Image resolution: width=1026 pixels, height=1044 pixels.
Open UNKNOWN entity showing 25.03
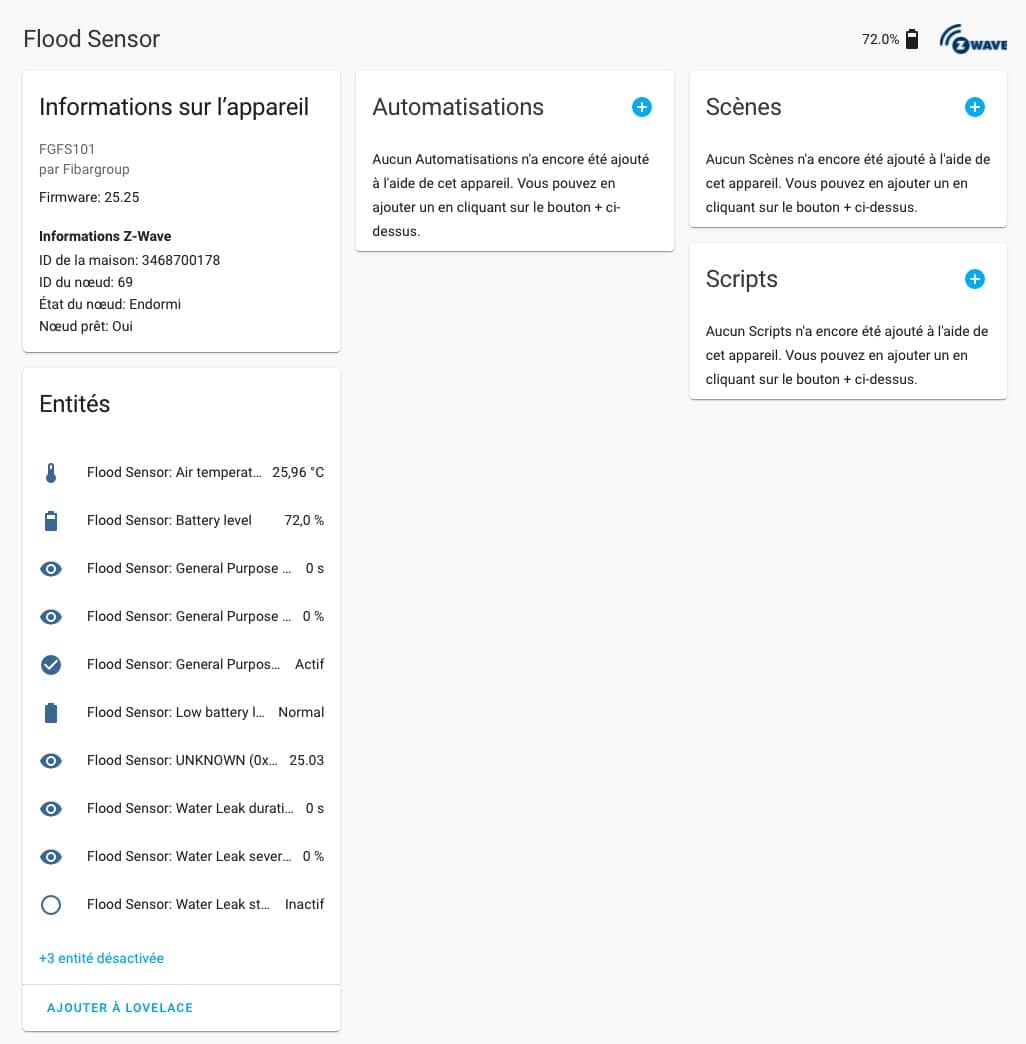coord(181,760)
